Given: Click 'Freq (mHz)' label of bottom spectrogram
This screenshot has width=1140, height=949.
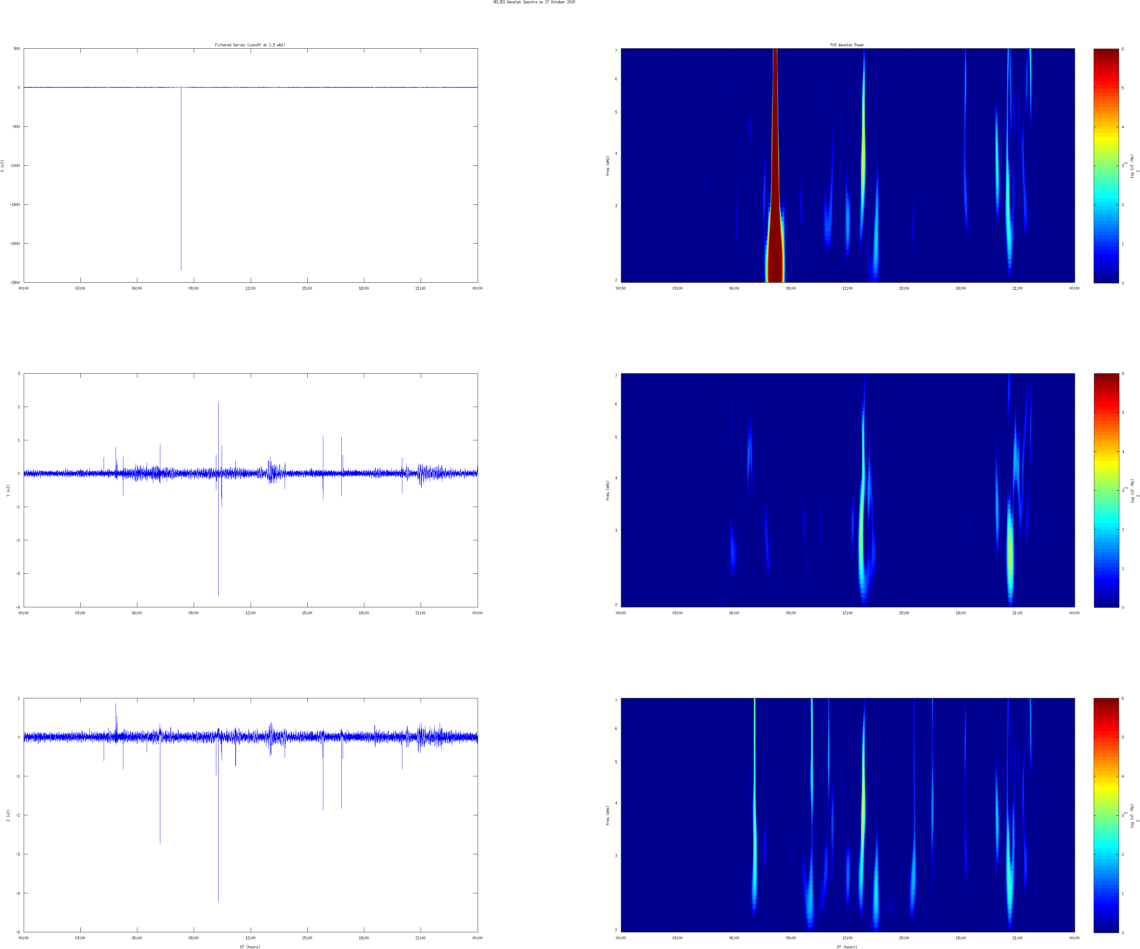Looking at the screenshot, I should [606, 815].
